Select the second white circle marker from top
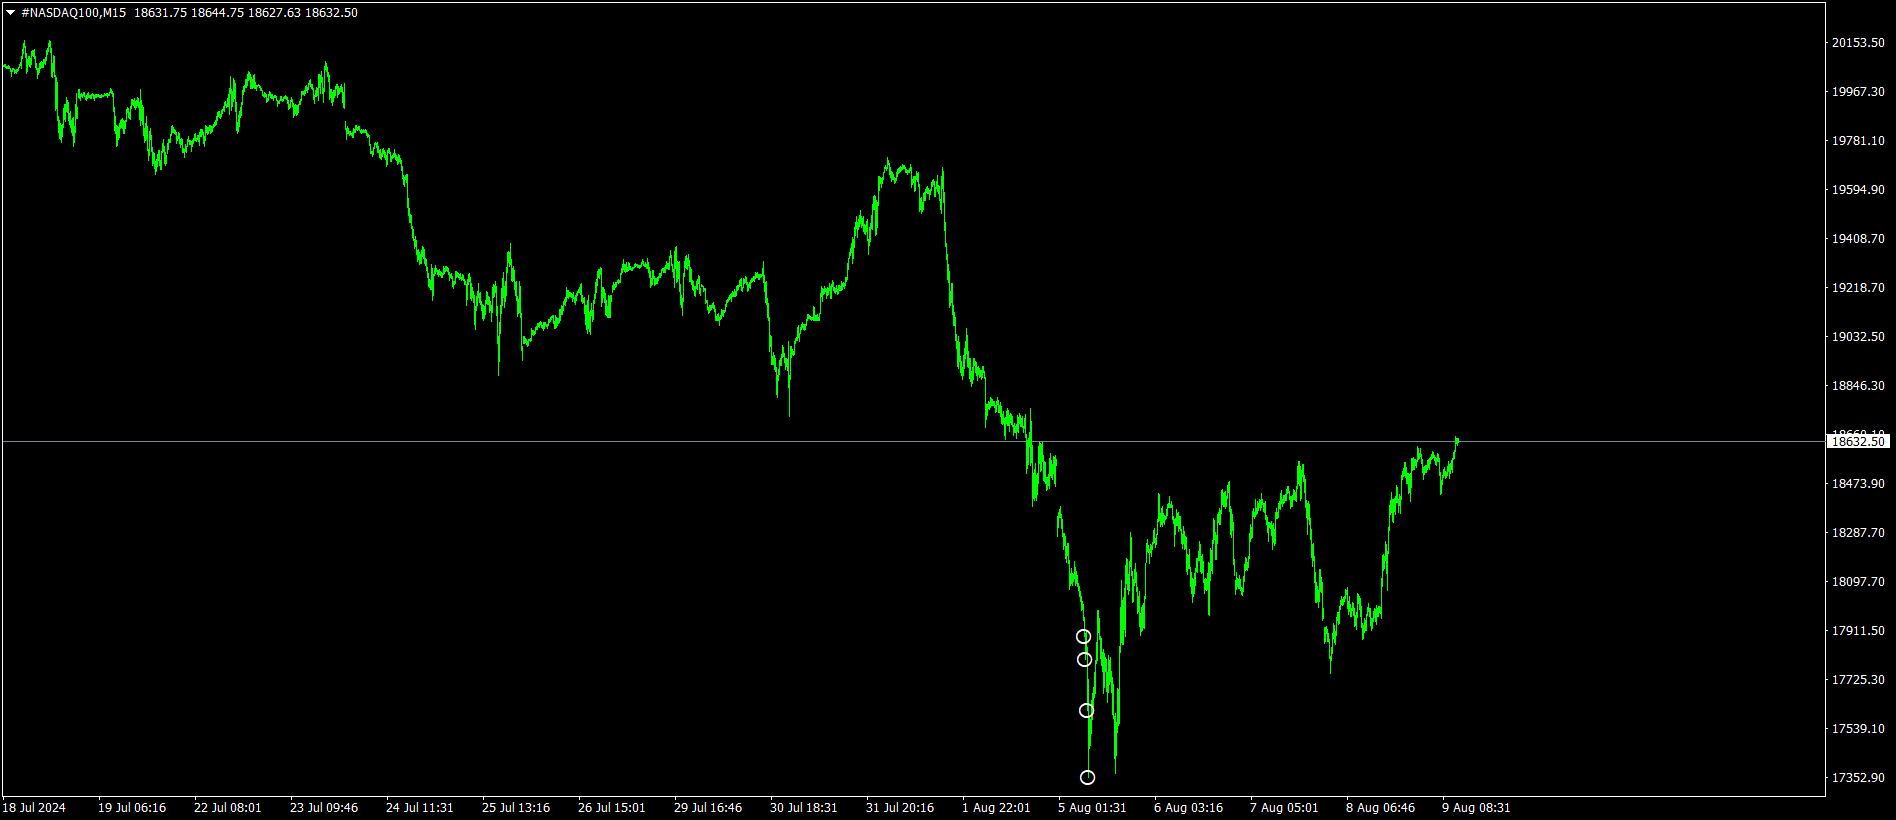 click(x=1084, y=660)
